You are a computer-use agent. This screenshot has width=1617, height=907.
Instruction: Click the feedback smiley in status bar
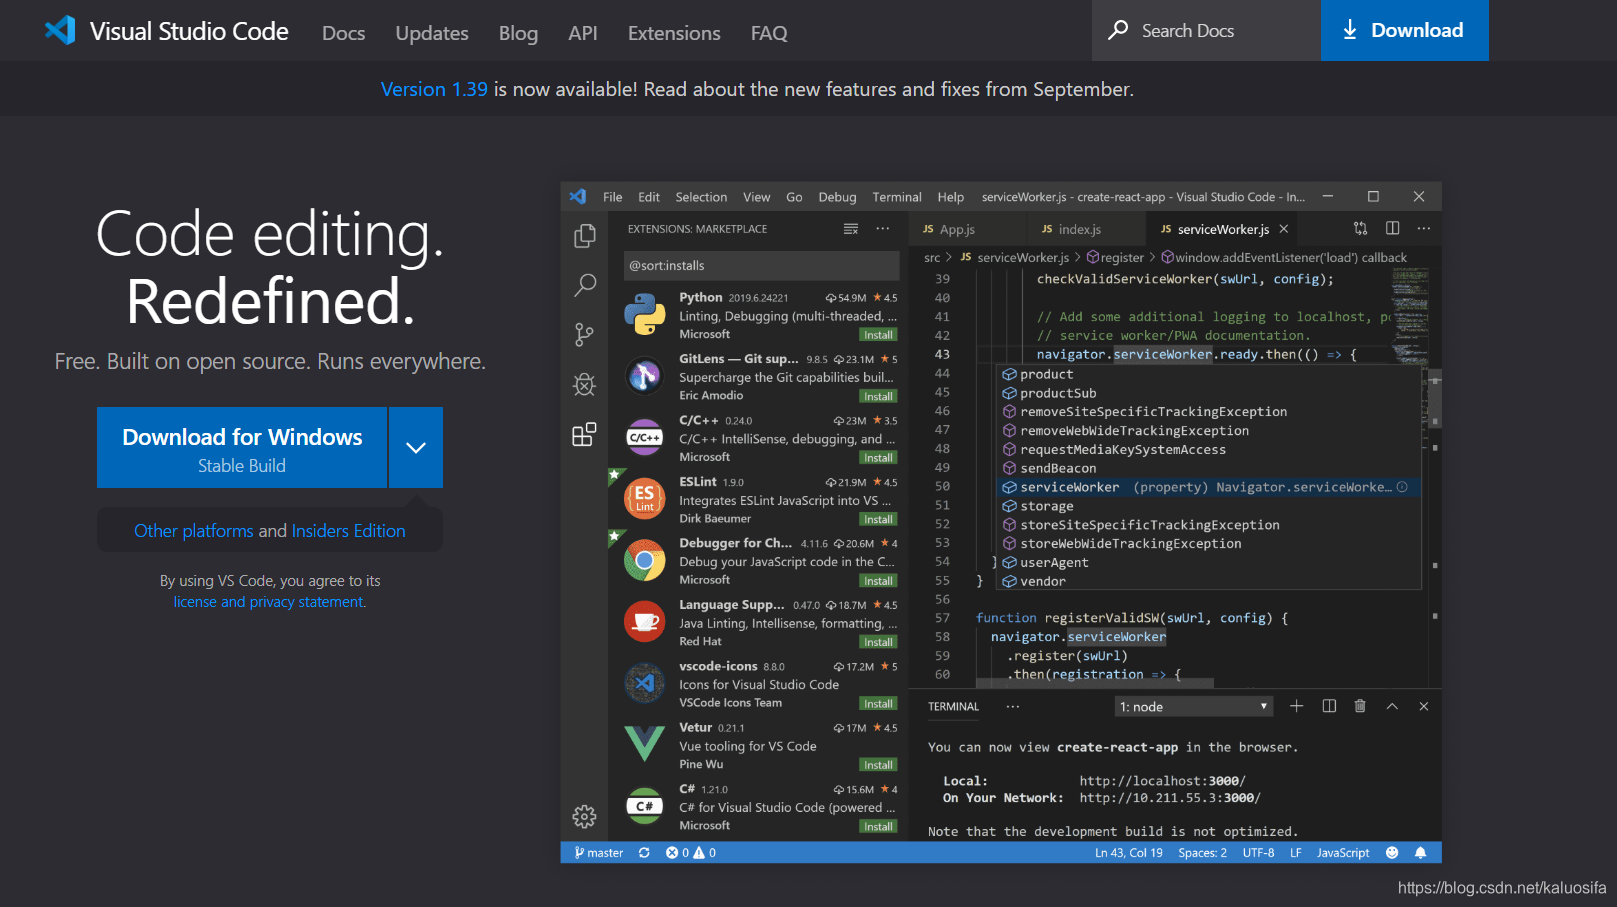tap(1392, 853)
